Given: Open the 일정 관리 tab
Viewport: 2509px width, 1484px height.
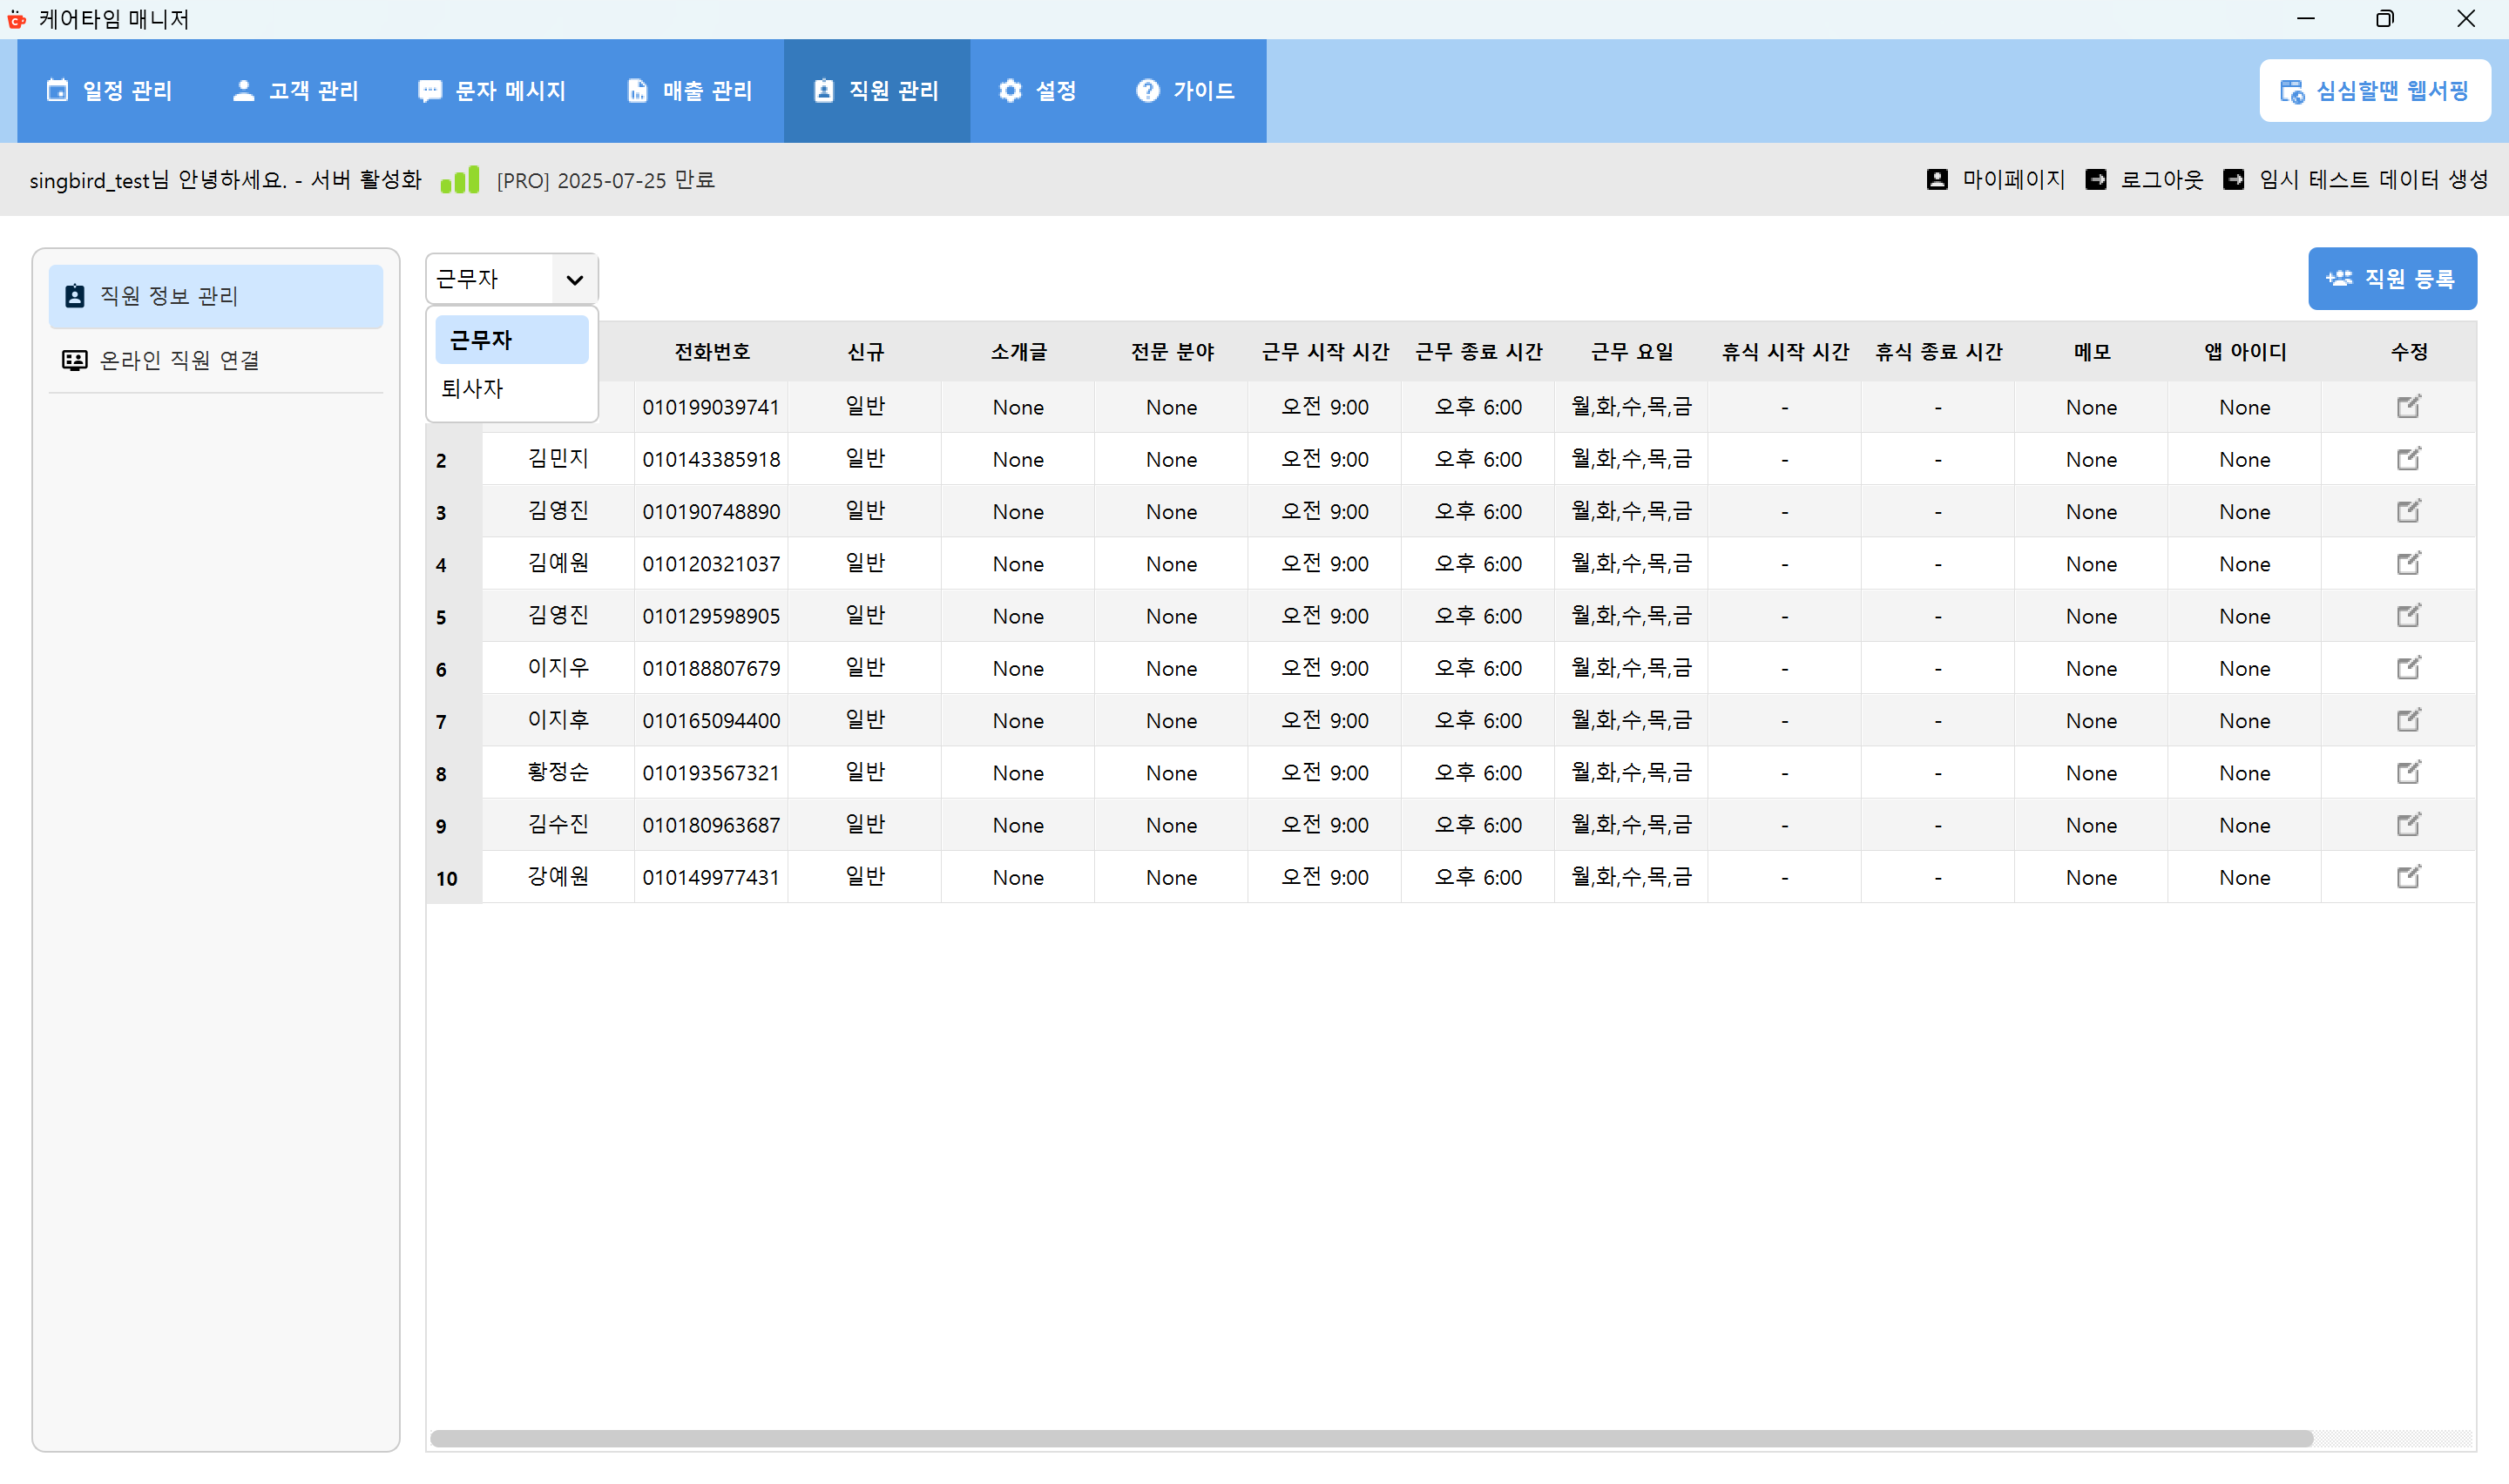Looking at the screenshot, I should (x=110, y=91).
